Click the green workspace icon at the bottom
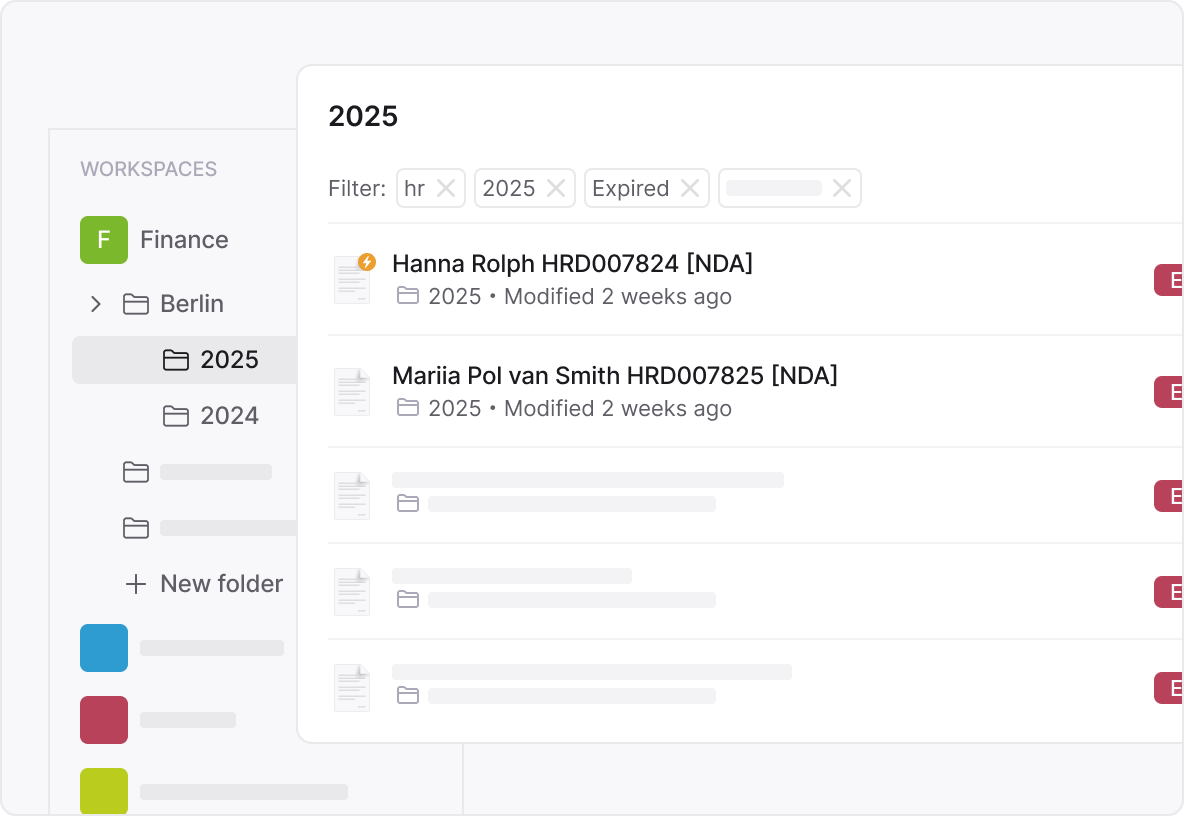 tap(104, 791)
